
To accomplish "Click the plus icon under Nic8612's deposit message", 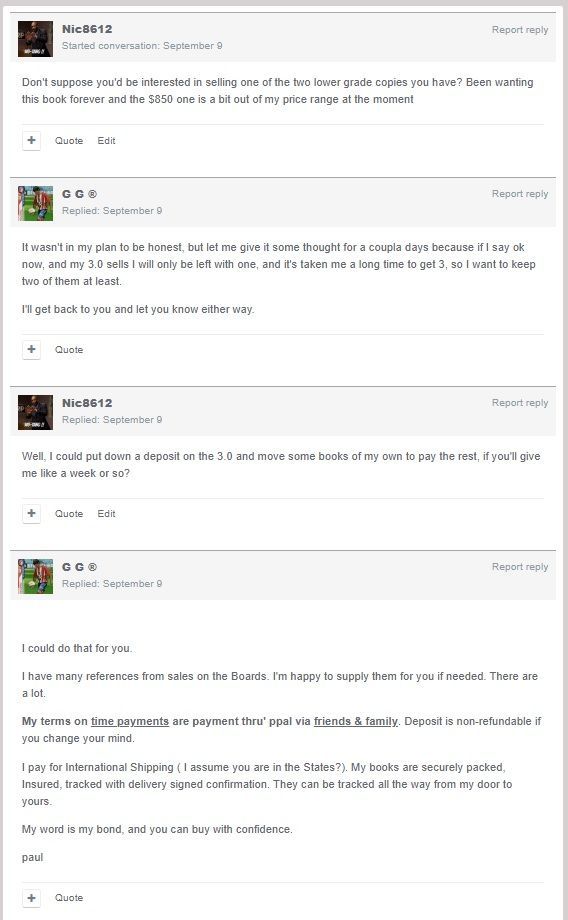I will [x=31, y=513].
